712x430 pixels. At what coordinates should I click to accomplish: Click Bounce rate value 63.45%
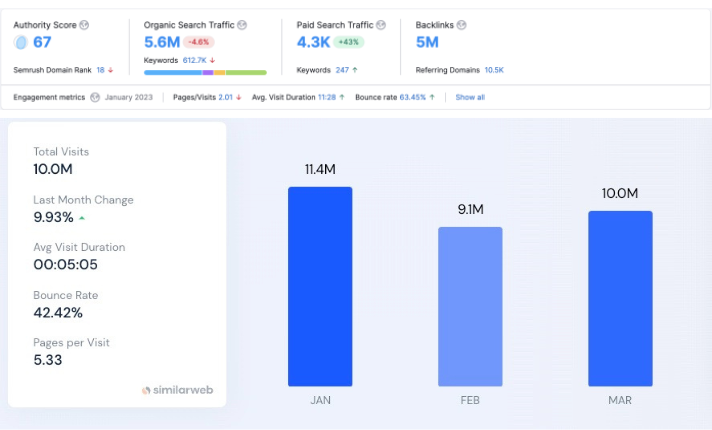(x=413, y=97)
